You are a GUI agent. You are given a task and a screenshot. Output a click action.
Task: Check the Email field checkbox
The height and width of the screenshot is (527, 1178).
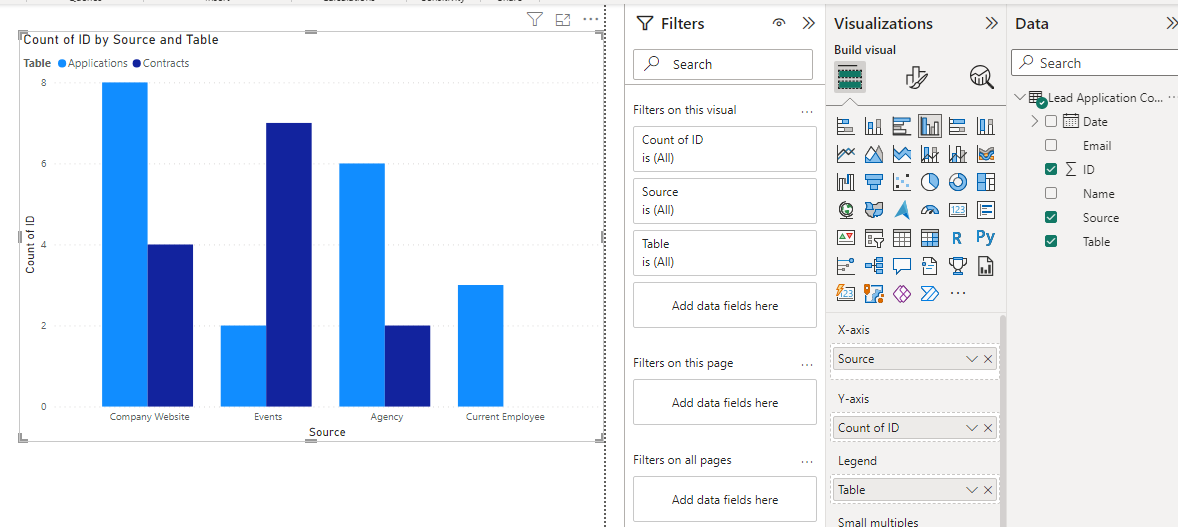[x=1051, y=145]
